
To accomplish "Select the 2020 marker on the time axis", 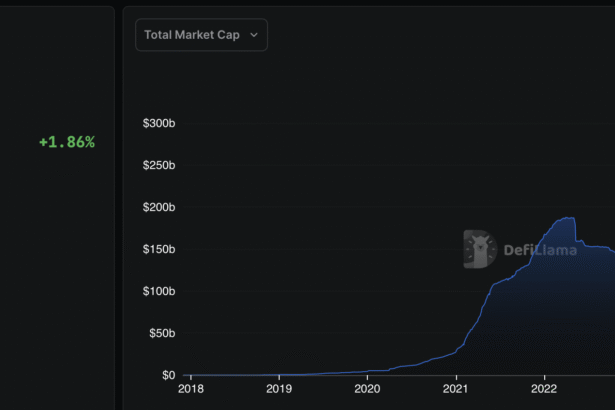I will point(367,388).
